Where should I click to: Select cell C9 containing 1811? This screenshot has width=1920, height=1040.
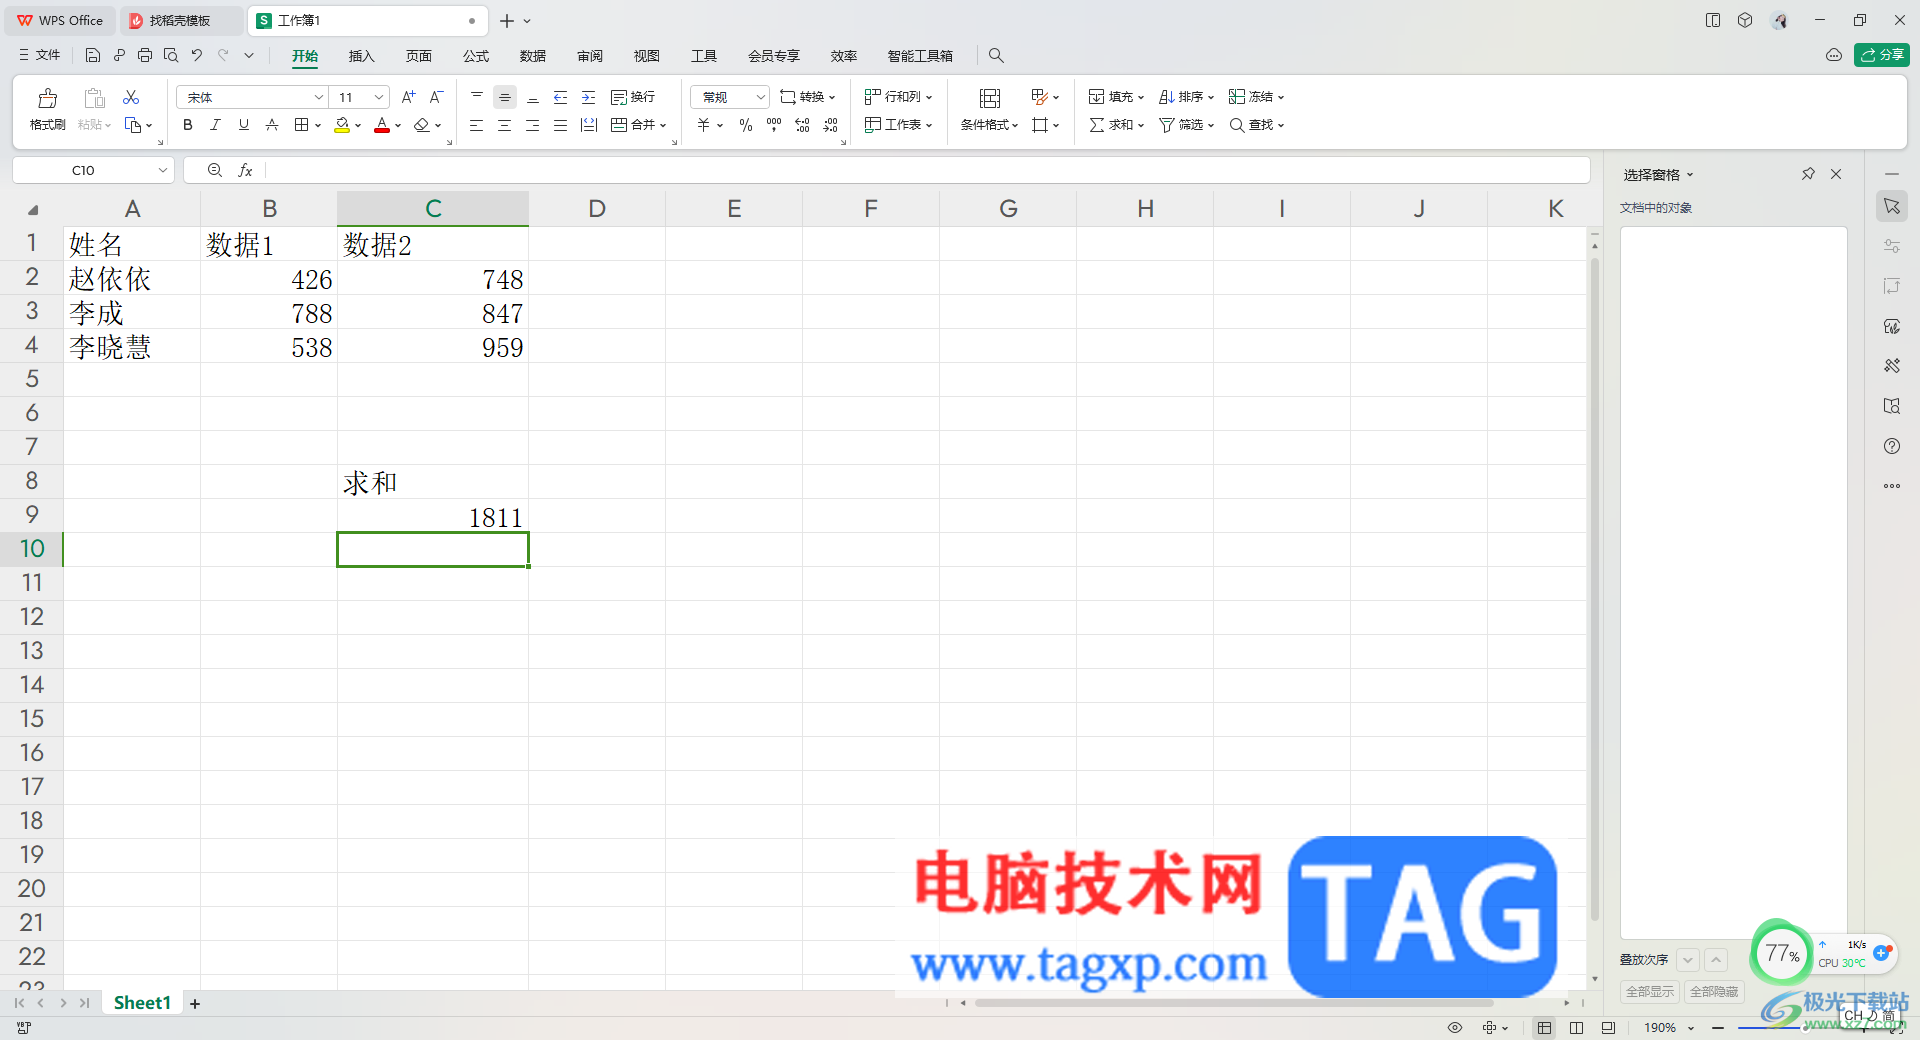click(433, 516)
